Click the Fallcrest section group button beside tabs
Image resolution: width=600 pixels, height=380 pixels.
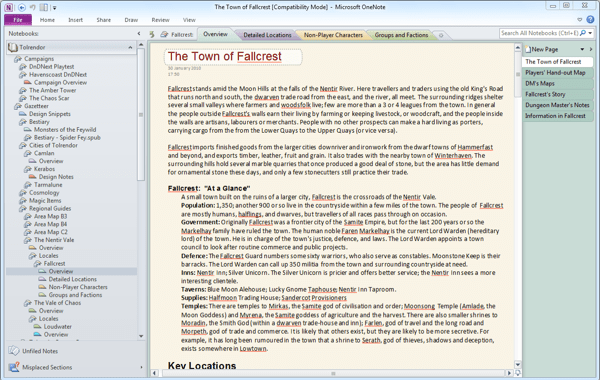177,34
